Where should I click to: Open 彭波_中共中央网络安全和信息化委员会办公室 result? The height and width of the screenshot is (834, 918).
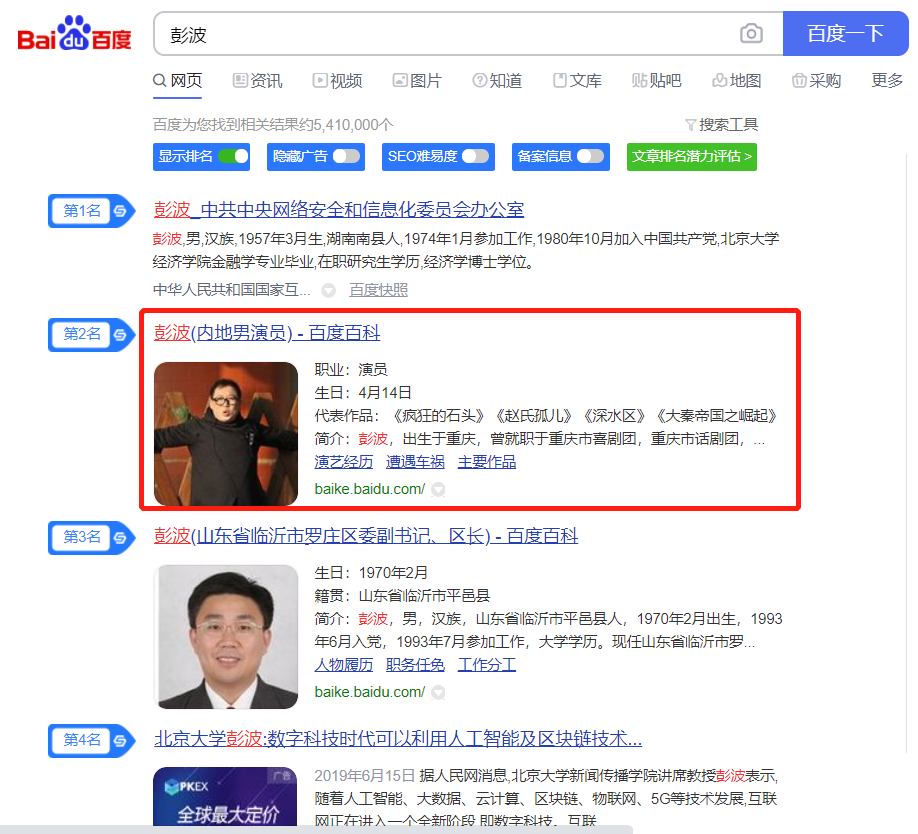(339, 210)
